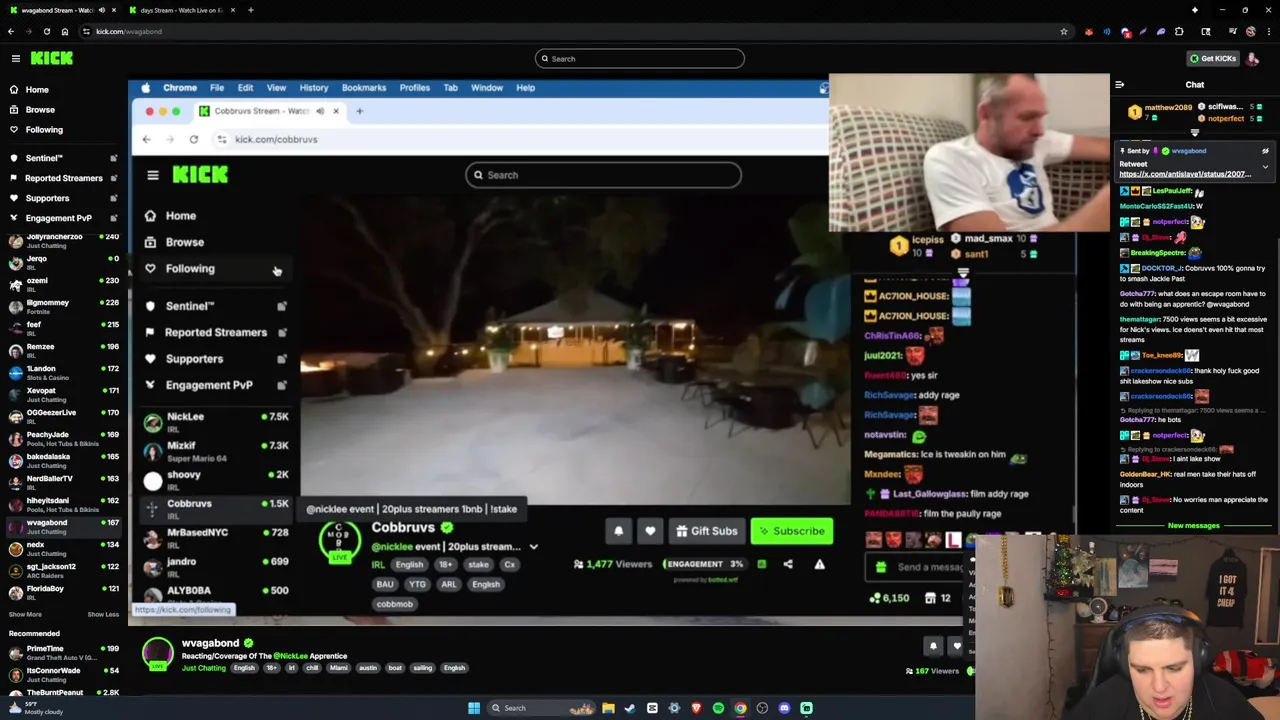Select the Miami tag under stream title
This screenshot has height=720, width=1280.
pyautogui.click(x=338, y=668)
